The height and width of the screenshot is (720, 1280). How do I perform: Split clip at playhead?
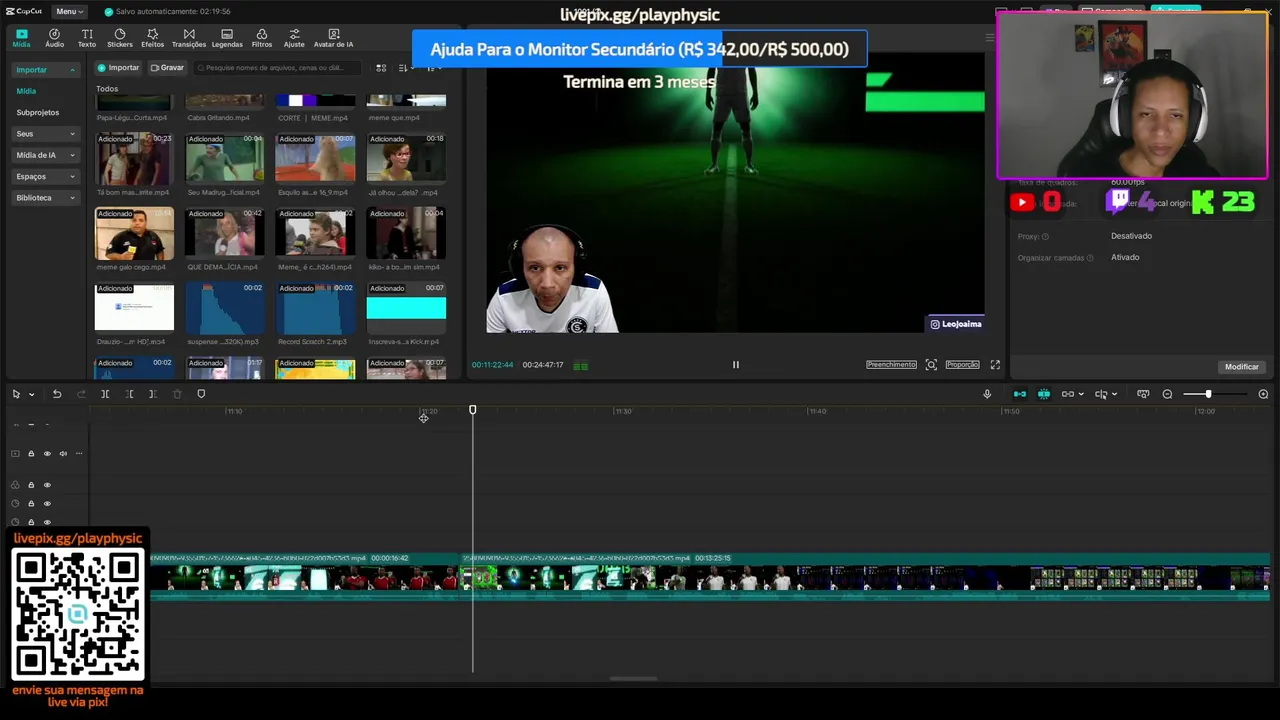click(105, 394)
